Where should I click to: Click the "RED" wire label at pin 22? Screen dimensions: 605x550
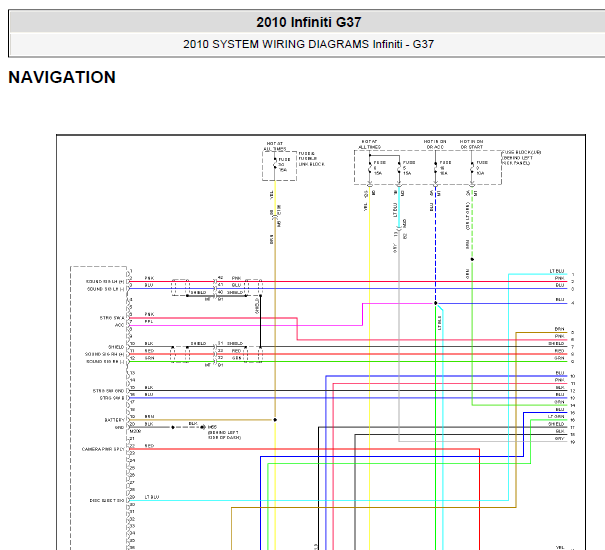point(149,446)
